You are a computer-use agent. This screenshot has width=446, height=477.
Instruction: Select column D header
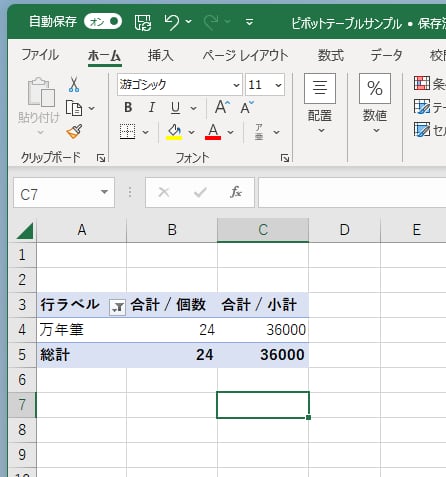(x=345, y=230)
